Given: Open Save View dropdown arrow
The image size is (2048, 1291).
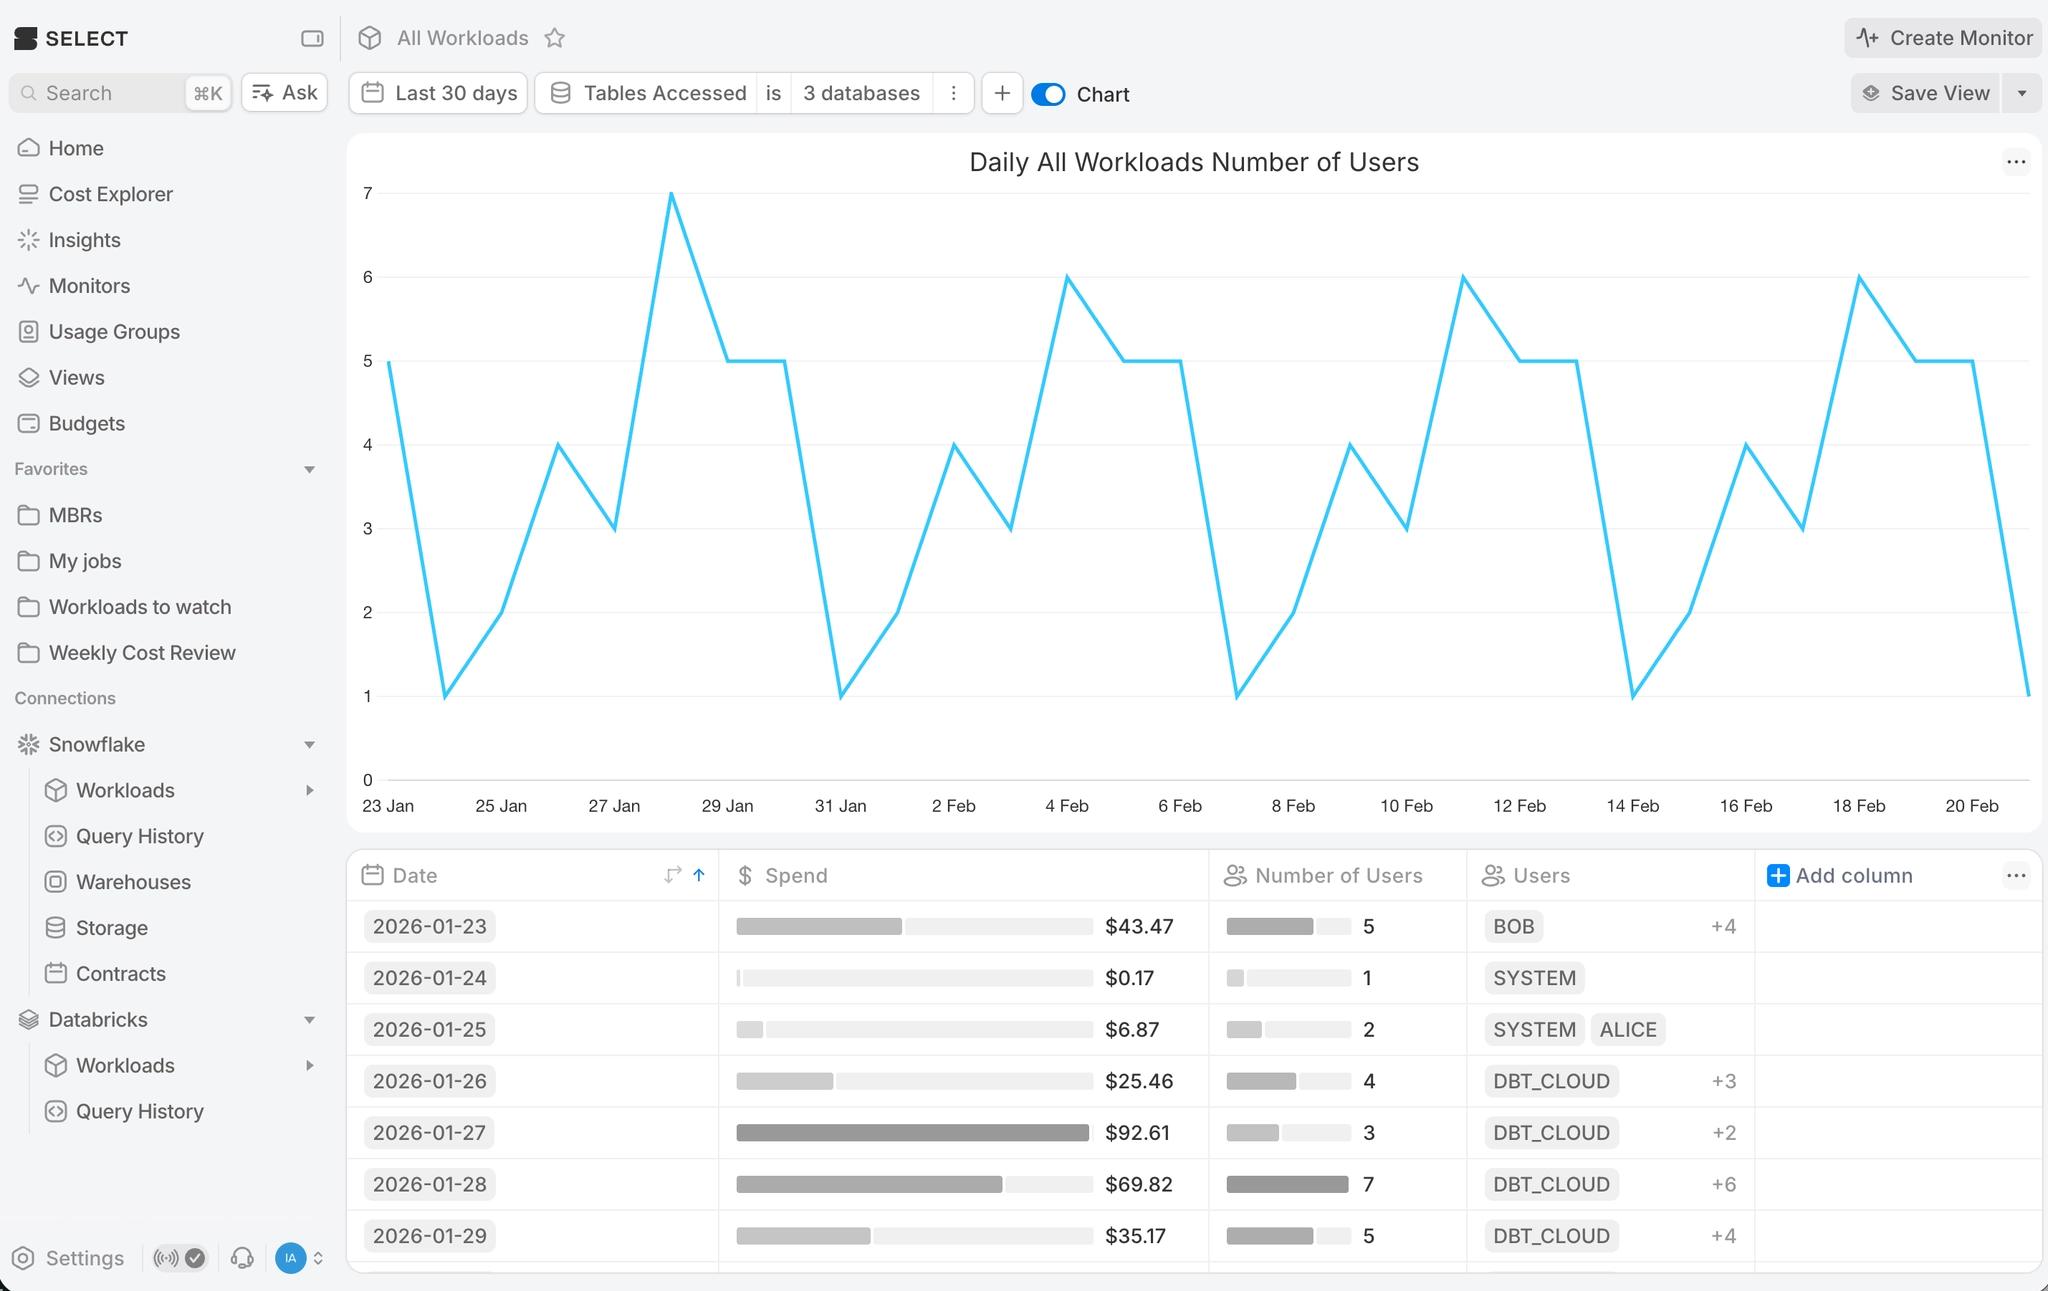Looking at the screenshot, I should [2022, 93].
